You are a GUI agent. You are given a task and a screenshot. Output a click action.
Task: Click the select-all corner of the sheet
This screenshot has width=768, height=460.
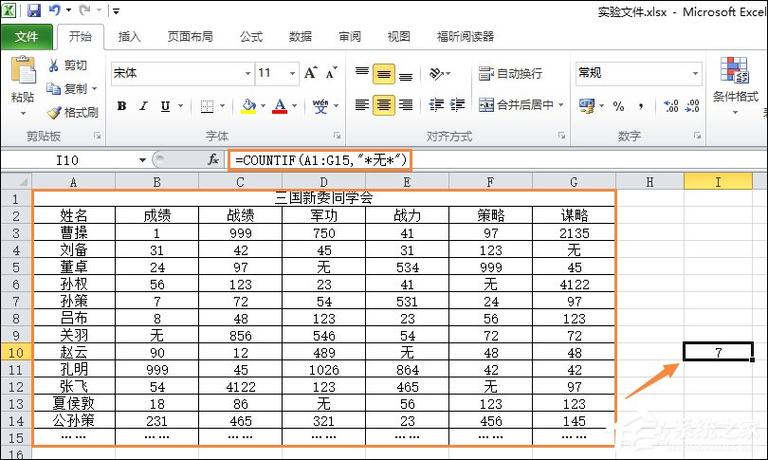18,182
